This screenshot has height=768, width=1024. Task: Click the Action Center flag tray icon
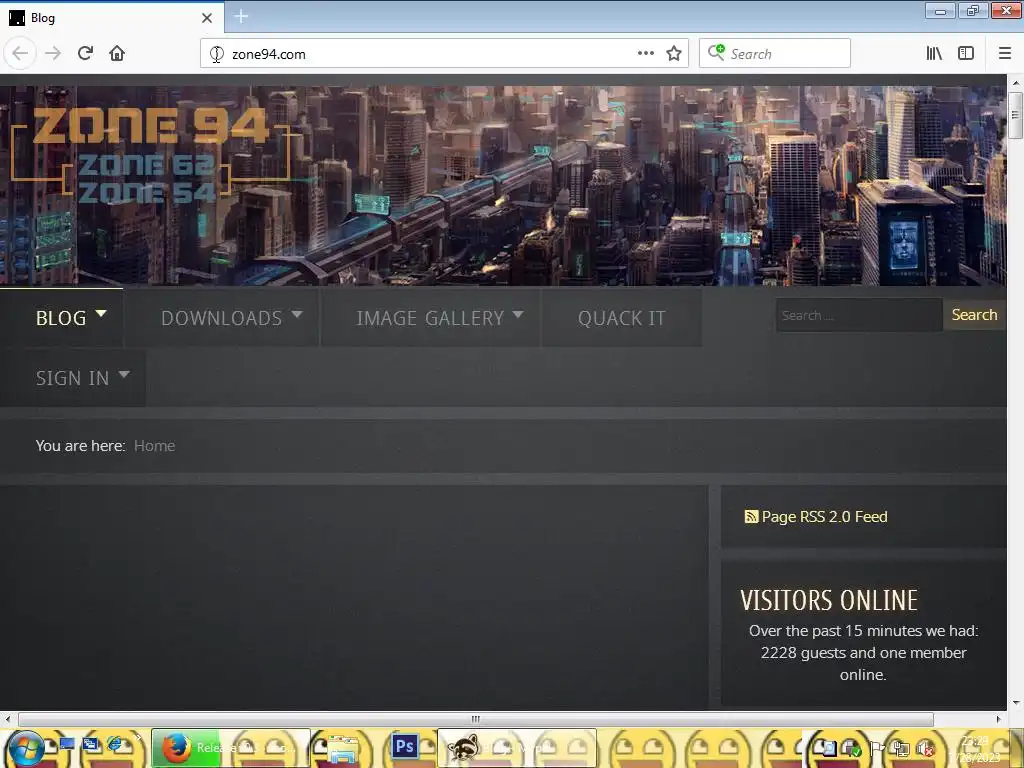click(876, 748)
